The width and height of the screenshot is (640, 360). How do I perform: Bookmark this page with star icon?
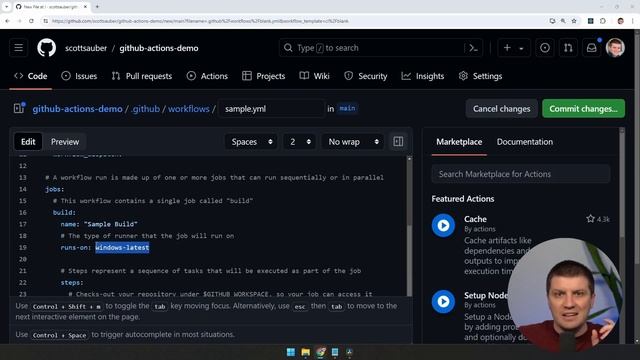tap(574, 21)
